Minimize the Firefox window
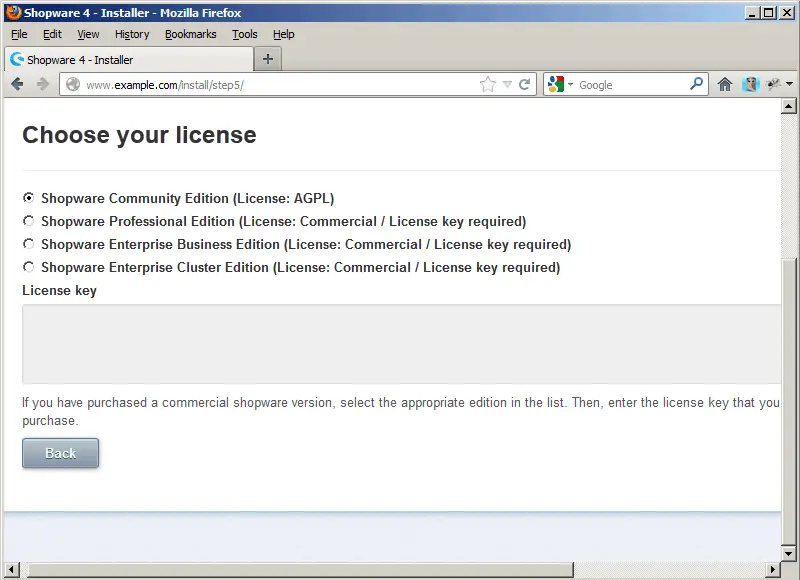Screen dimensions: 800x580 click(x=752, y=13)
